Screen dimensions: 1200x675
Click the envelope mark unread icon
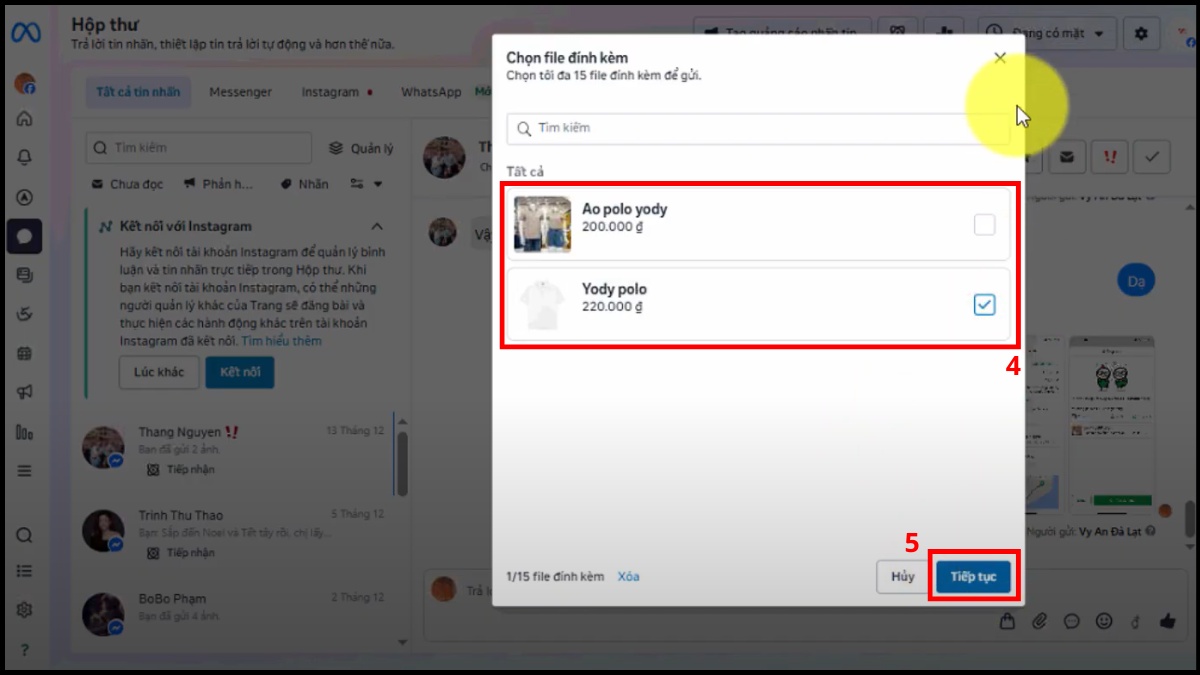pyautogui.click(x=1067, y=157)
